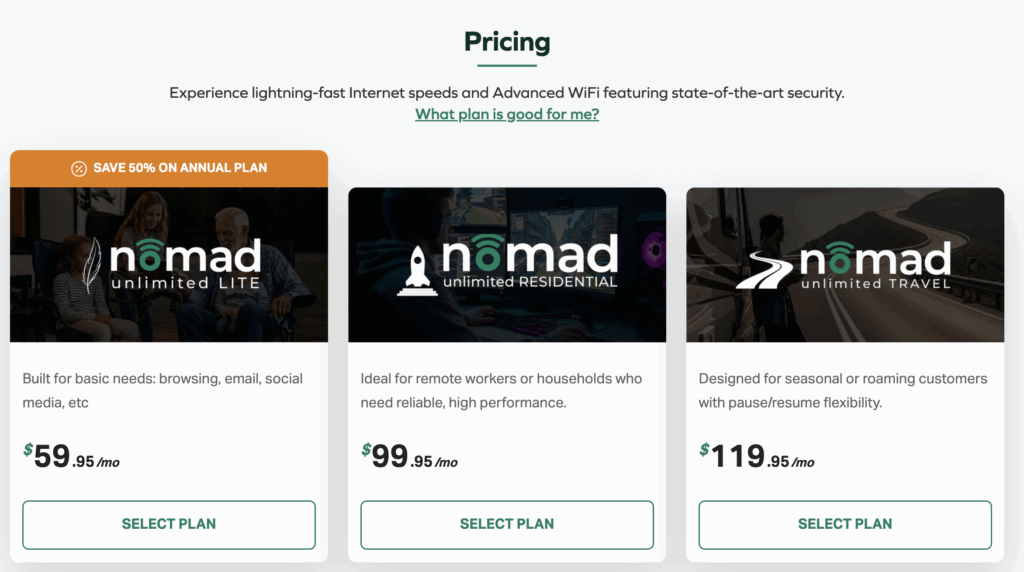Click the rocket icon on Residential plan
Screen dimensions: 1024x572
click(x=418, y=267)
